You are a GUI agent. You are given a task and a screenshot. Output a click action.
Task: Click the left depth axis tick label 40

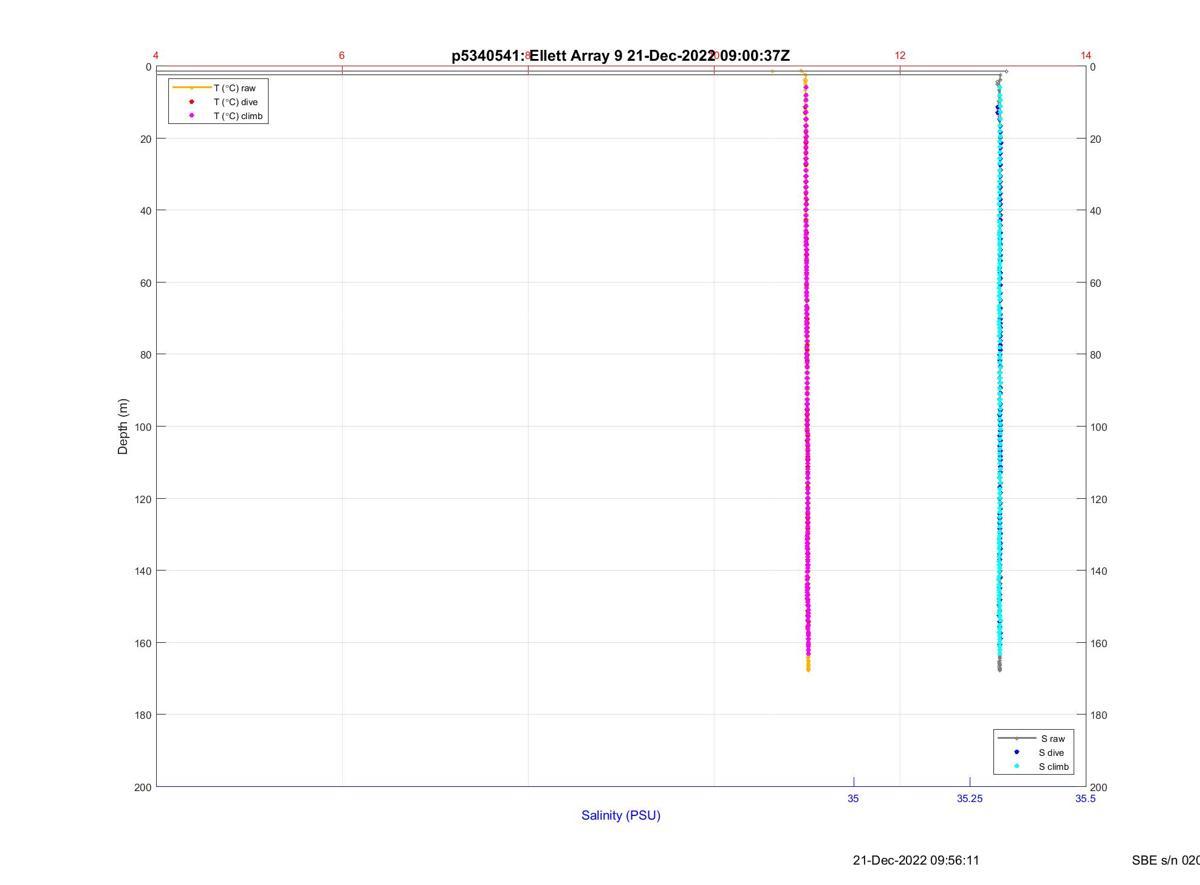click(x=145, y=211)
